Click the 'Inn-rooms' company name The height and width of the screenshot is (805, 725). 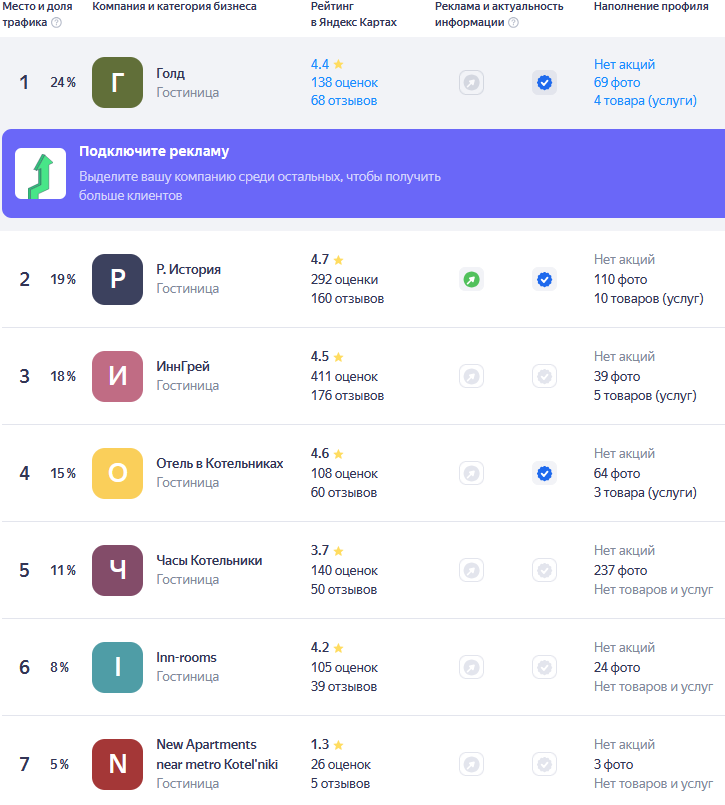click(x=186, y=658)
